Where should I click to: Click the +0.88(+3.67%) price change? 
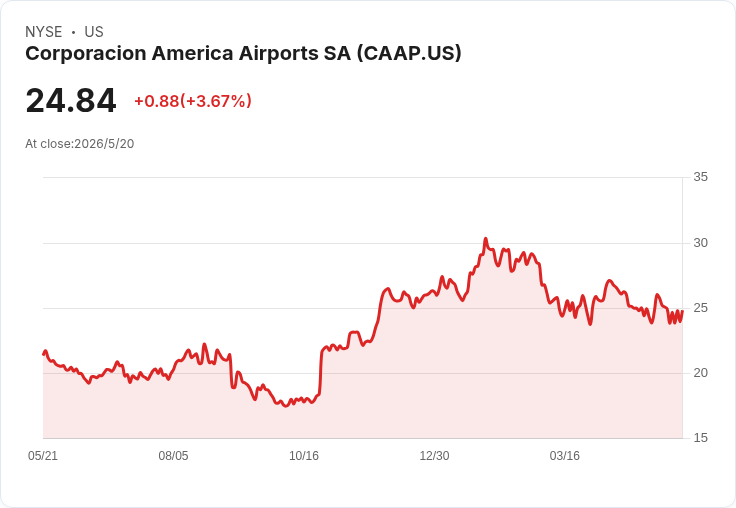point(193,101)
